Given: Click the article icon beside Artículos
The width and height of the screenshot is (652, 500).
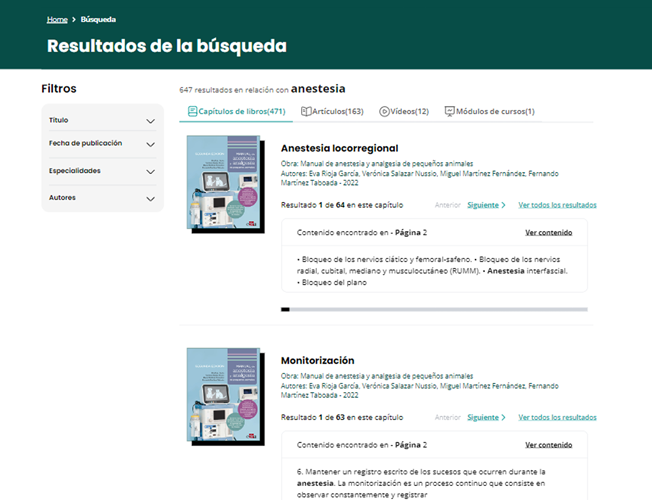Looking at the screenshot, I should click(307, 111).
